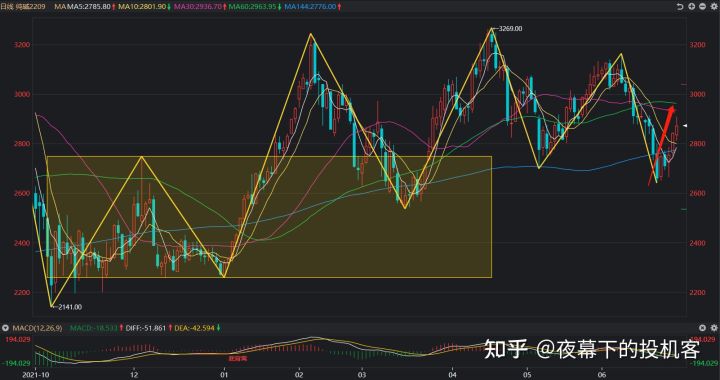Click the MA30:2936.70 value
The width and height of the screenshot is (720, 380).
197,7
